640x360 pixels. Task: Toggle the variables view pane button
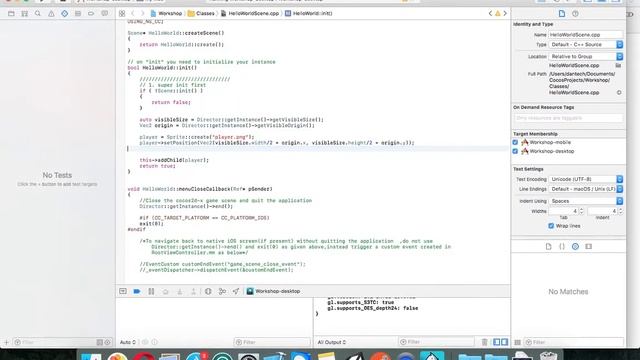coord(497,342)
